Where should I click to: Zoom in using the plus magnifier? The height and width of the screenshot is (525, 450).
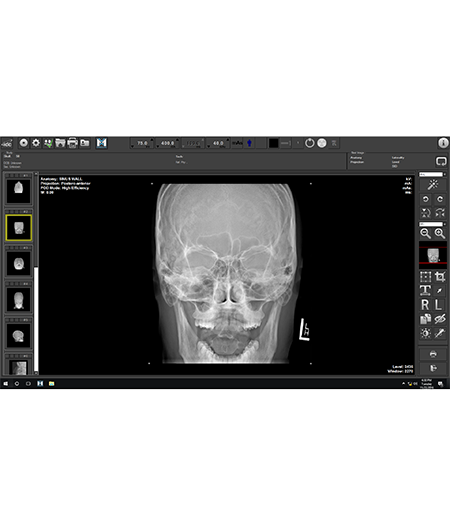[x=440, y=233]
